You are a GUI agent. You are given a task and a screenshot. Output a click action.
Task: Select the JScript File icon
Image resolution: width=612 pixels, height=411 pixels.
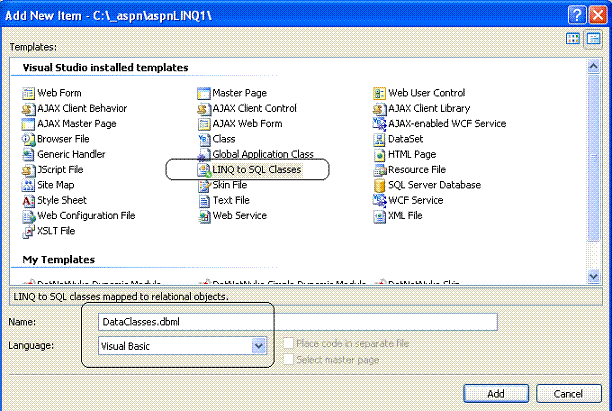pyautogui.click(x=28, y=170)
